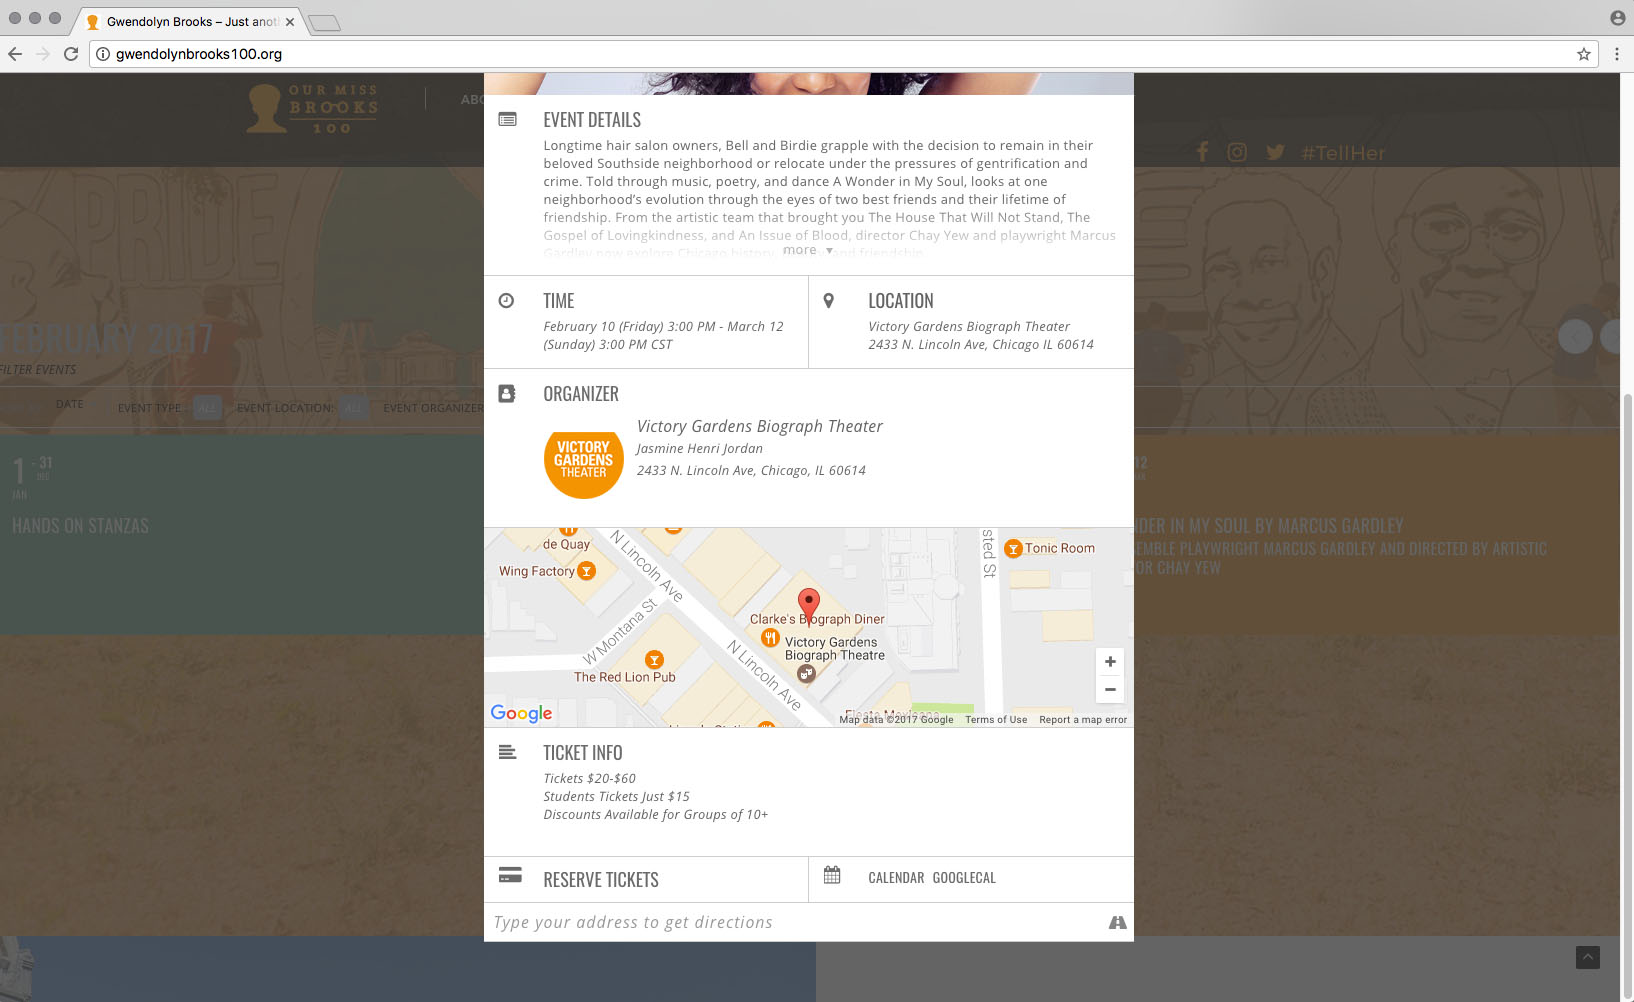Expand event details with 'more'
1634x1002 pixels.
pyautogui.click(x=806, y=250)
